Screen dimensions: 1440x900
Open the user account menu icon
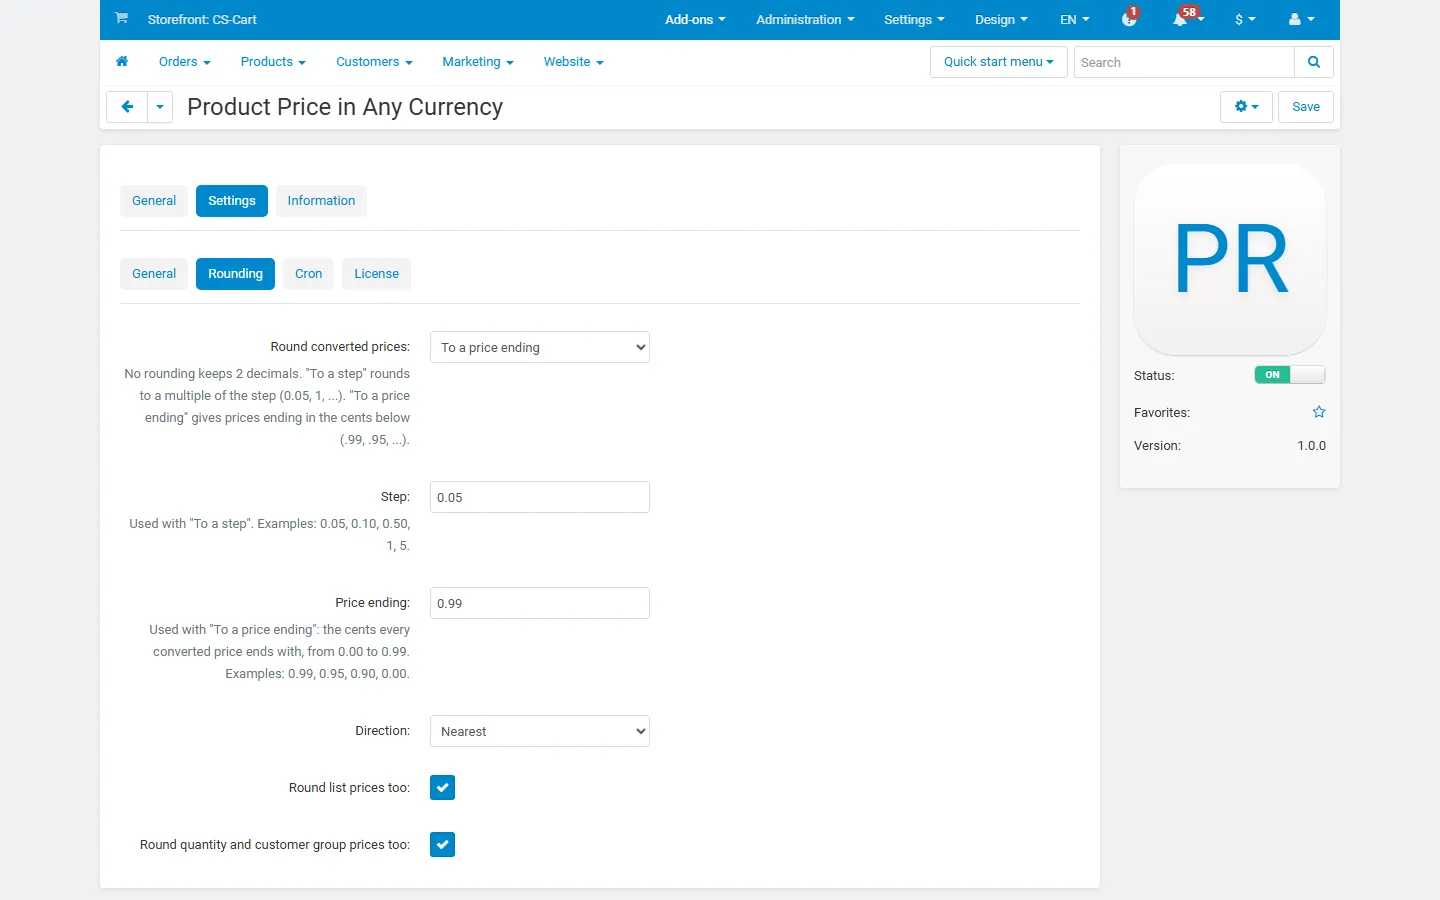click(1301, 19)
